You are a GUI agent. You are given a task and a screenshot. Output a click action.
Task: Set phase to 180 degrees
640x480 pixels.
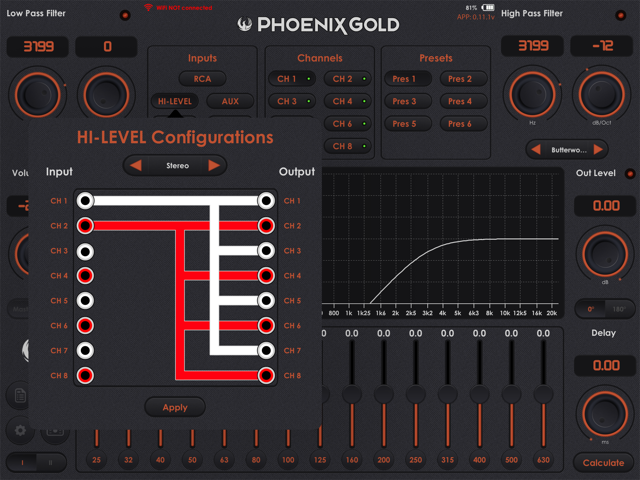pos(620,309)
